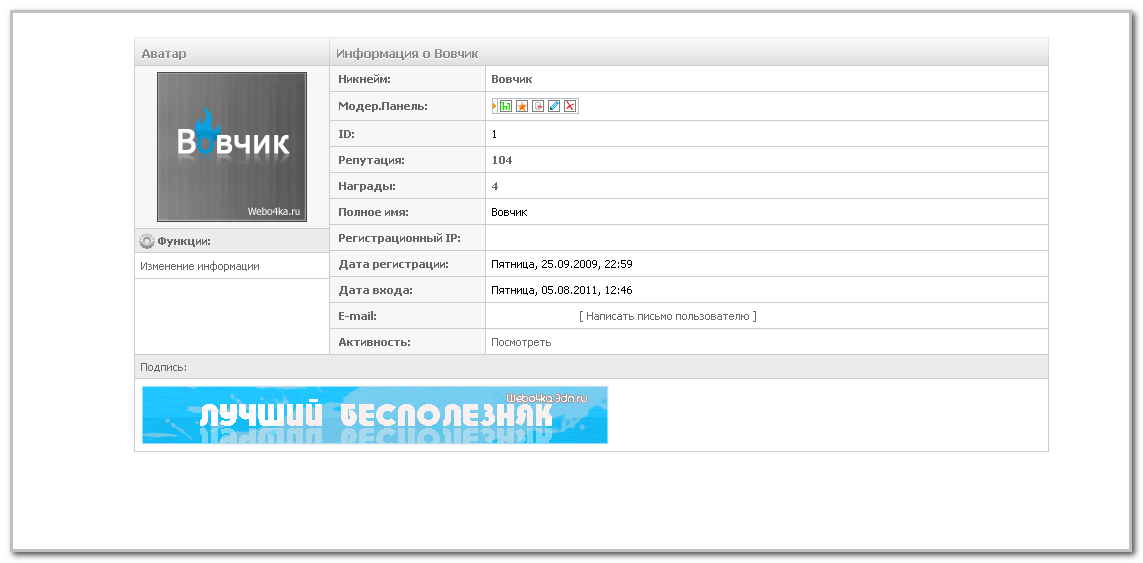Click the blue pencil edit icon
This screenshot has height=563, width=1143.
[554, 106]
